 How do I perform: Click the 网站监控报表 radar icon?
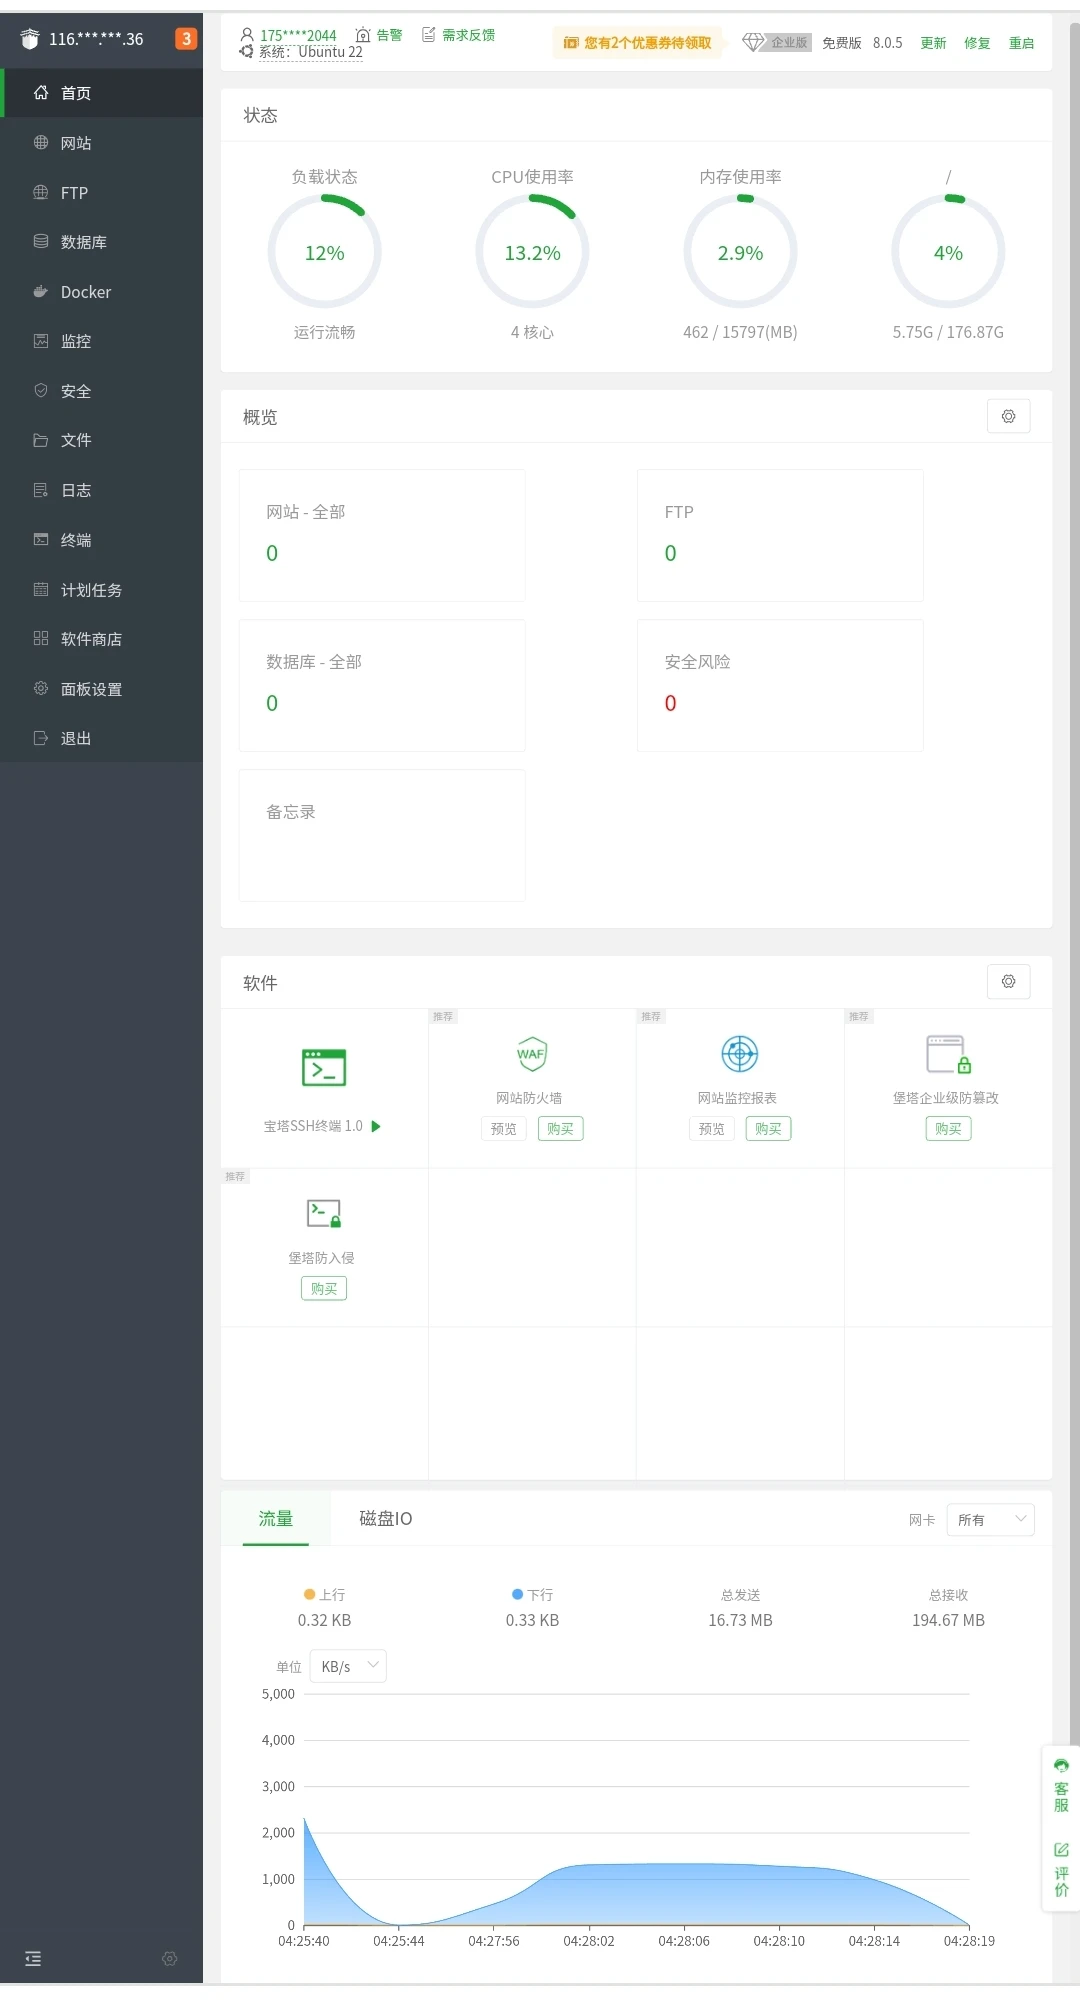740,1054
